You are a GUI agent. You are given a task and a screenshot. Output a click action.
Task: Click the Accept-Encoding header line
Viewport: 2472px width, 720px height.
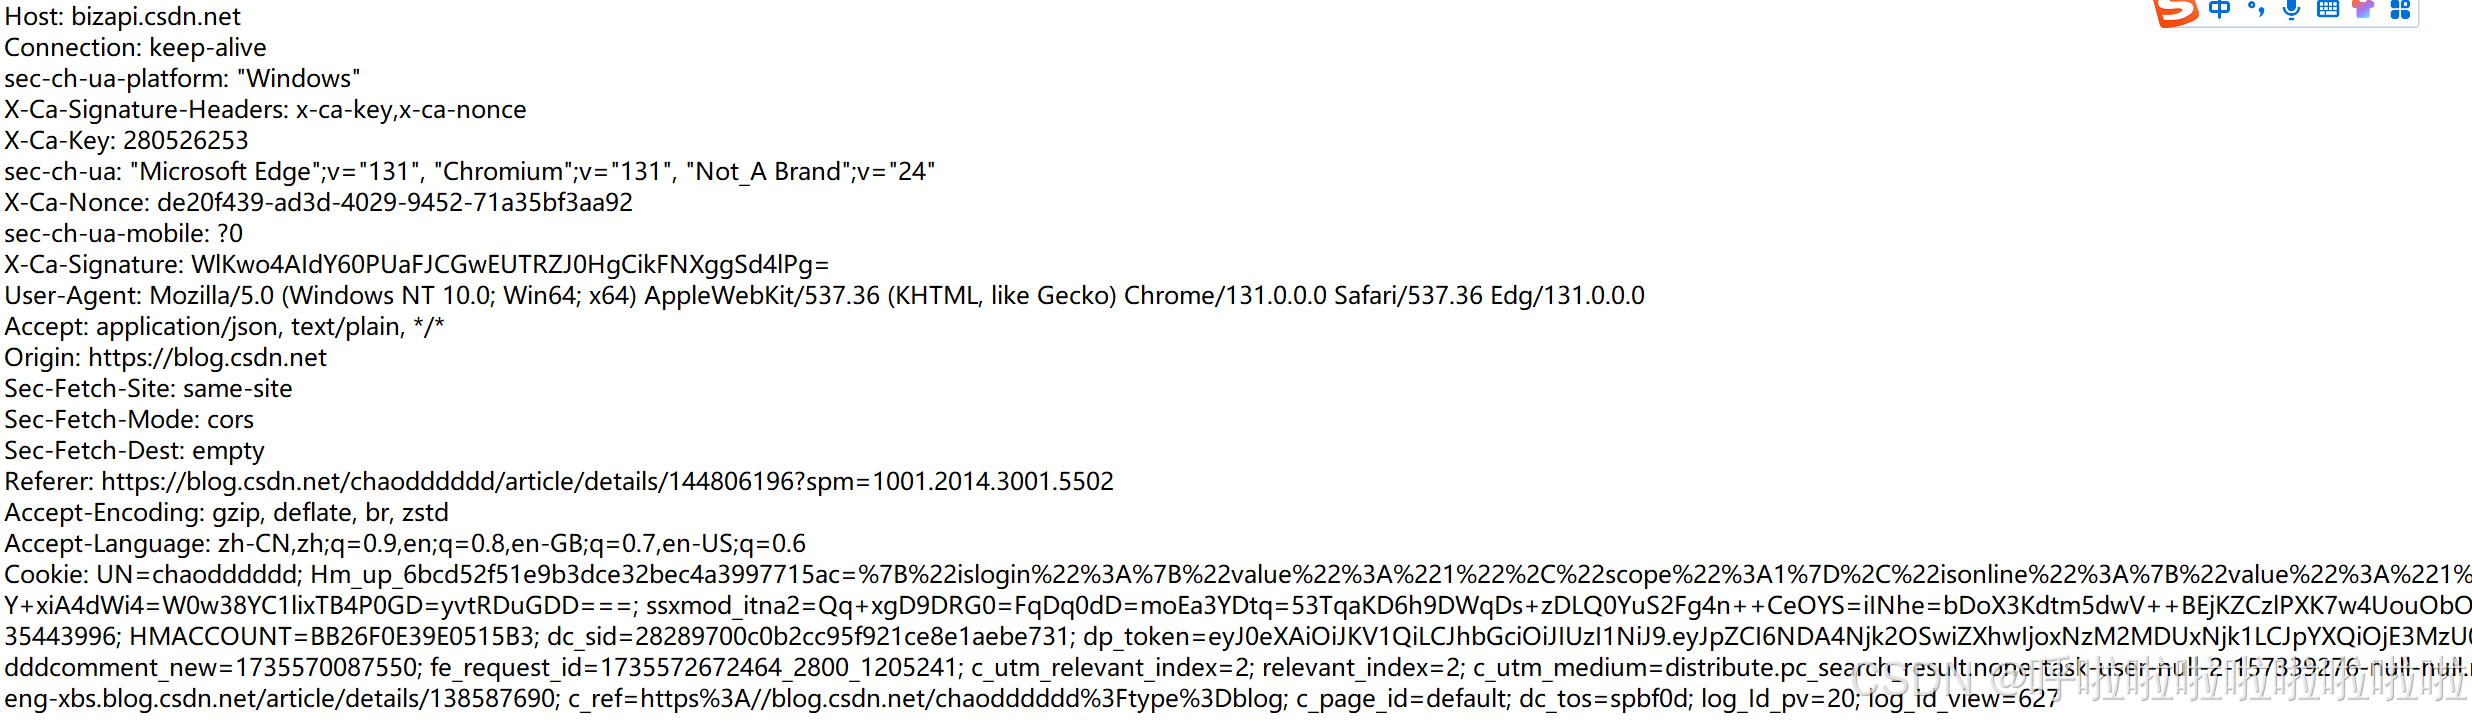tap(227, 513)
